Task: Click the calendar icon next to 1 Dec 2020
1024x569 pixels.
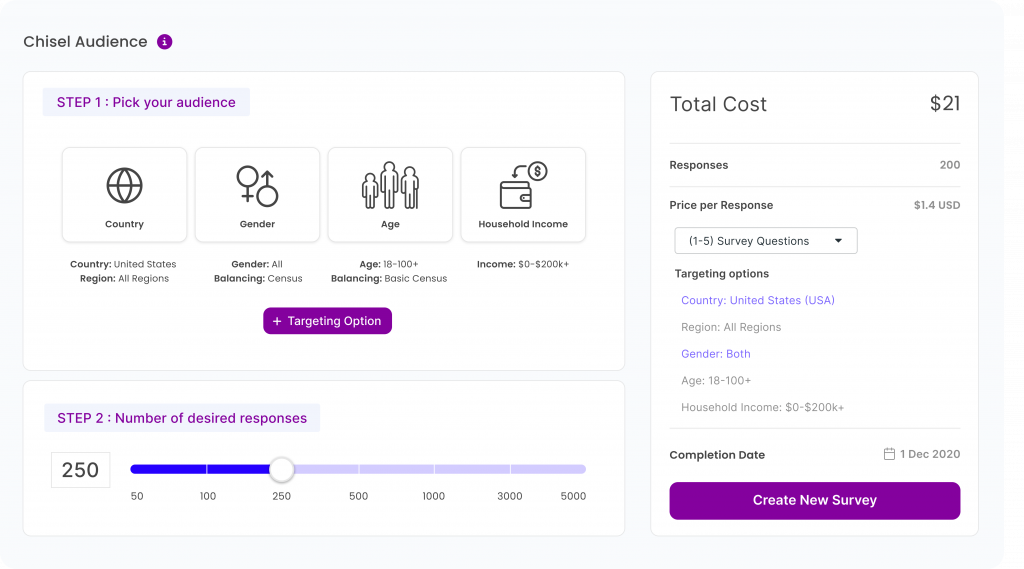Action: [889, 454]
